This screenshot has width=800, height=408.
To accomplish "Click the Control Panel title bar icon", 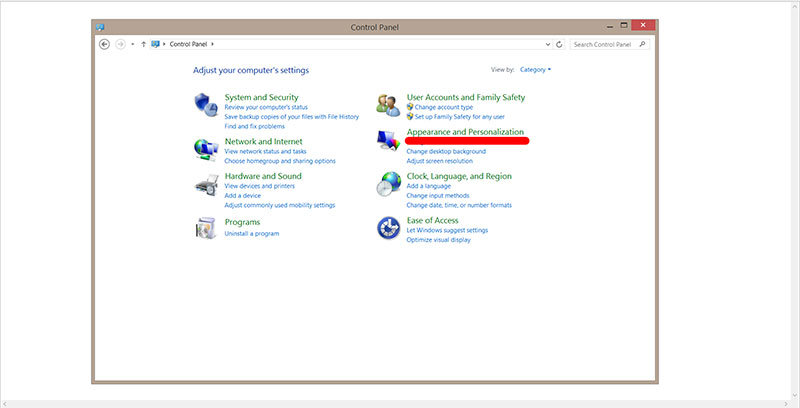I will click(99, 27).
